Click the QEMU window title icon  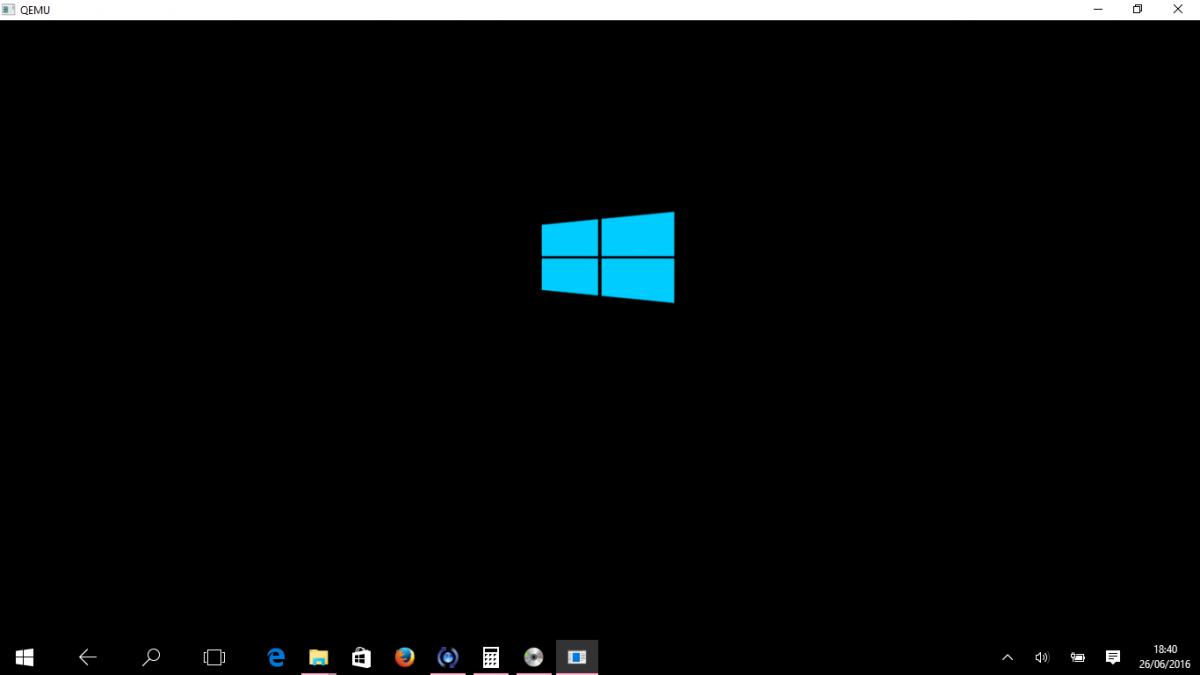(x=9, y=10)
